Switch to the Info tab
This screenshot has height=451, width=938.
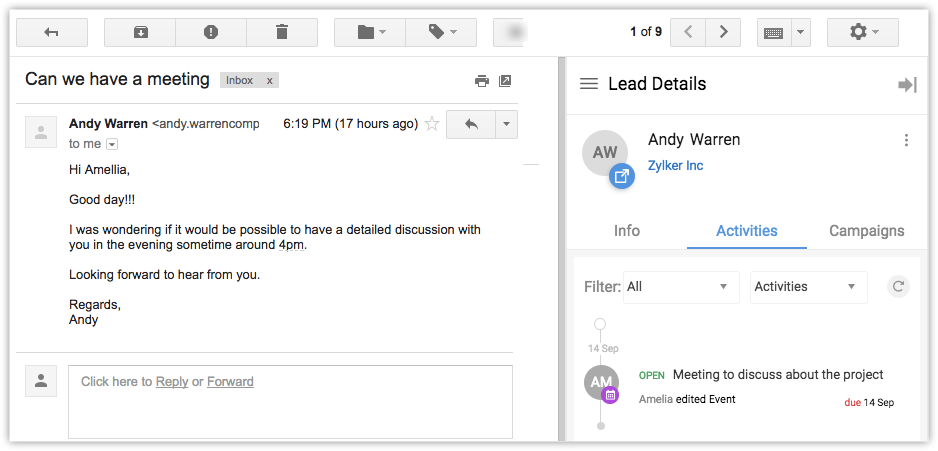pyautogui.click(x=627, y=231)
